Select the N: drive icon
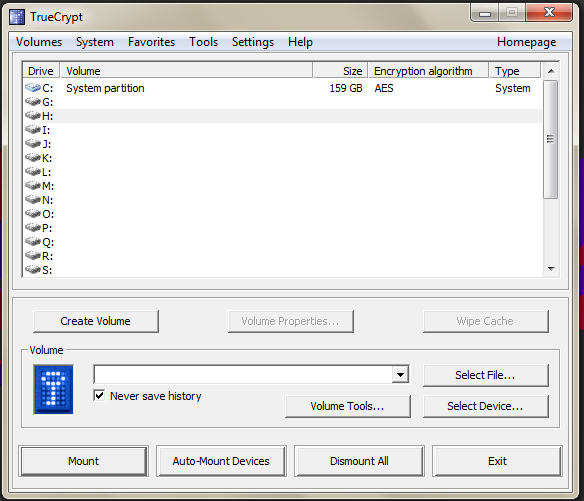 pos(33,200)
